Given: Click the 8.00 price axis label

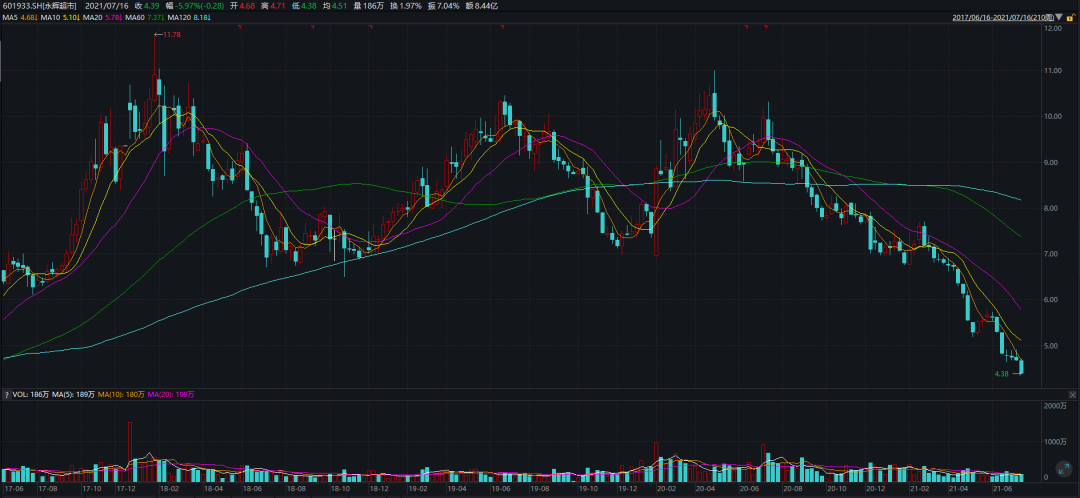Looking at the screenshot, I should [x=1052, y=208].
